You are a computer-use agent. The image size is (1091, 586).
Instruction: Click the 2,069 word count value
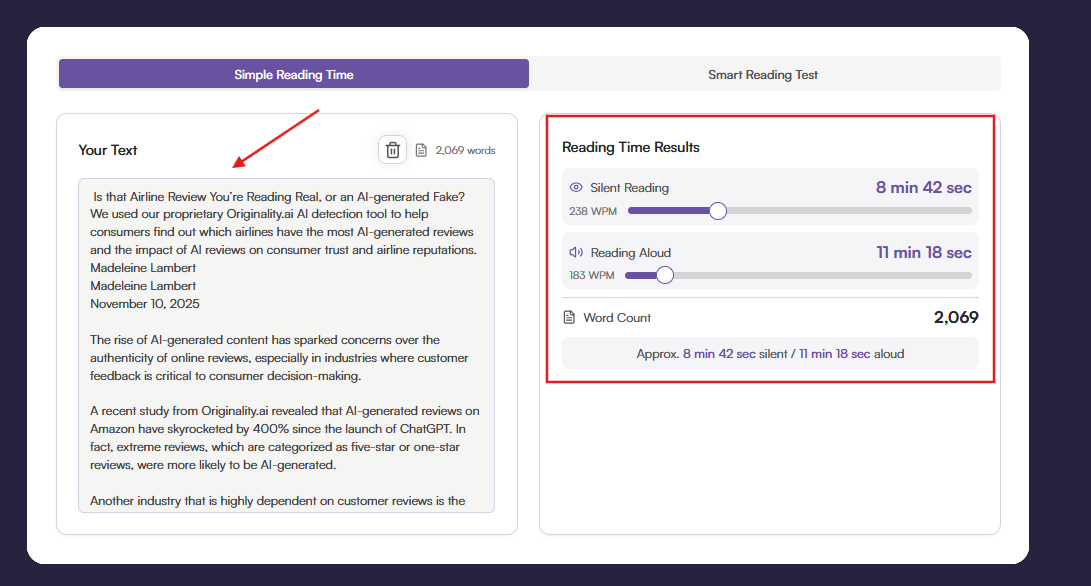tap(954, 317)
